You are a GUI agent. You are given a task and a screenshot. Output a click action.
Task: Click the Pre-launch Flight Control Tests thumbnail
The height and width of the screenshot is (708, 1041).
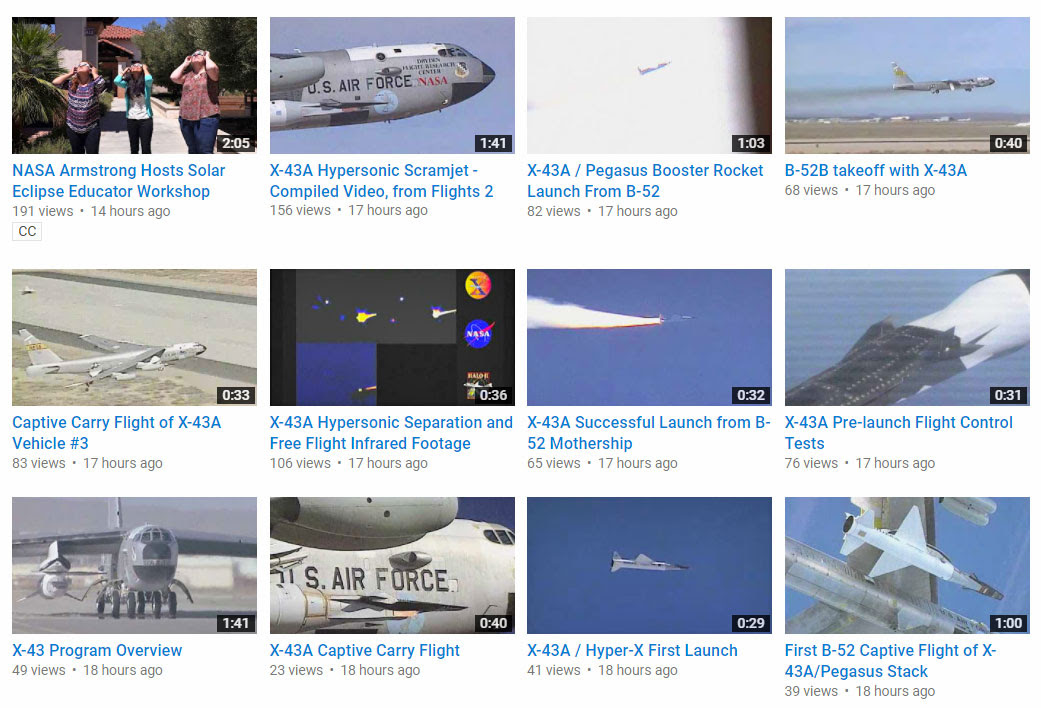[x=907, y=337]
